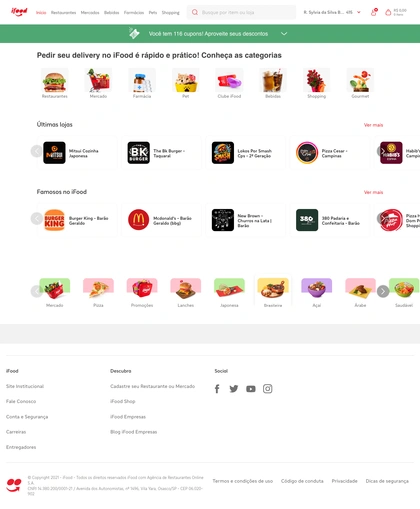Open the YouTube social icon
The height and width of the screenshot is (509, 420).
251,389
